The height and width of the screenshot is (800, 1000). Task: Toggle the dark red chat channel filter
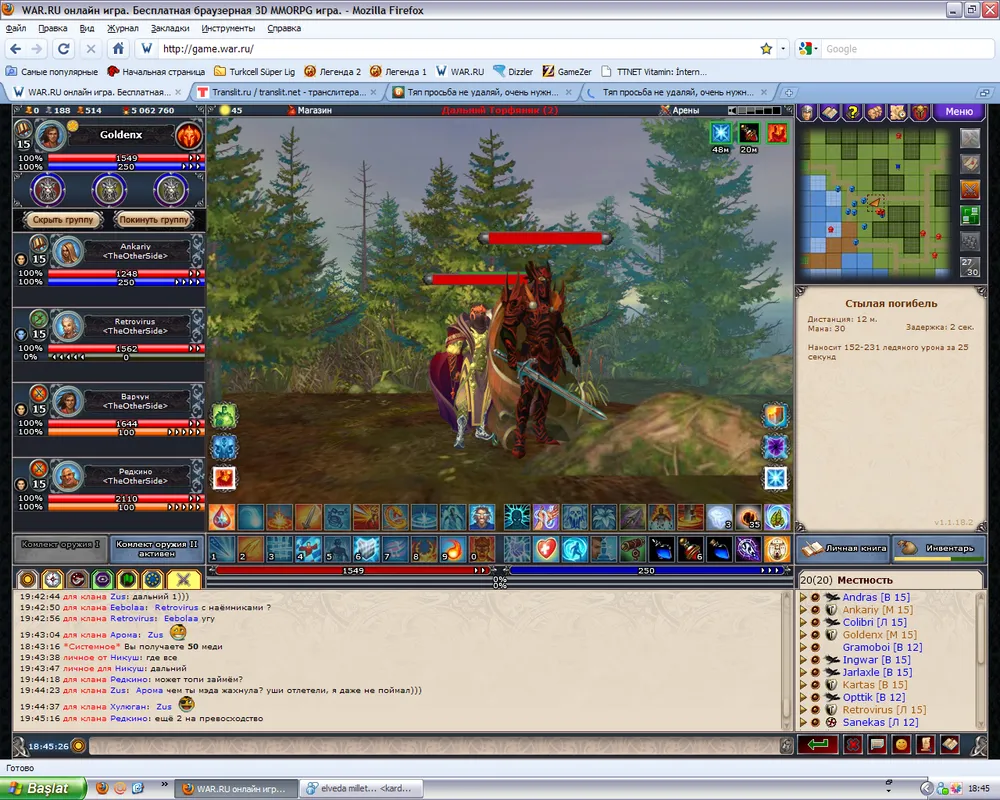point(78,579)
